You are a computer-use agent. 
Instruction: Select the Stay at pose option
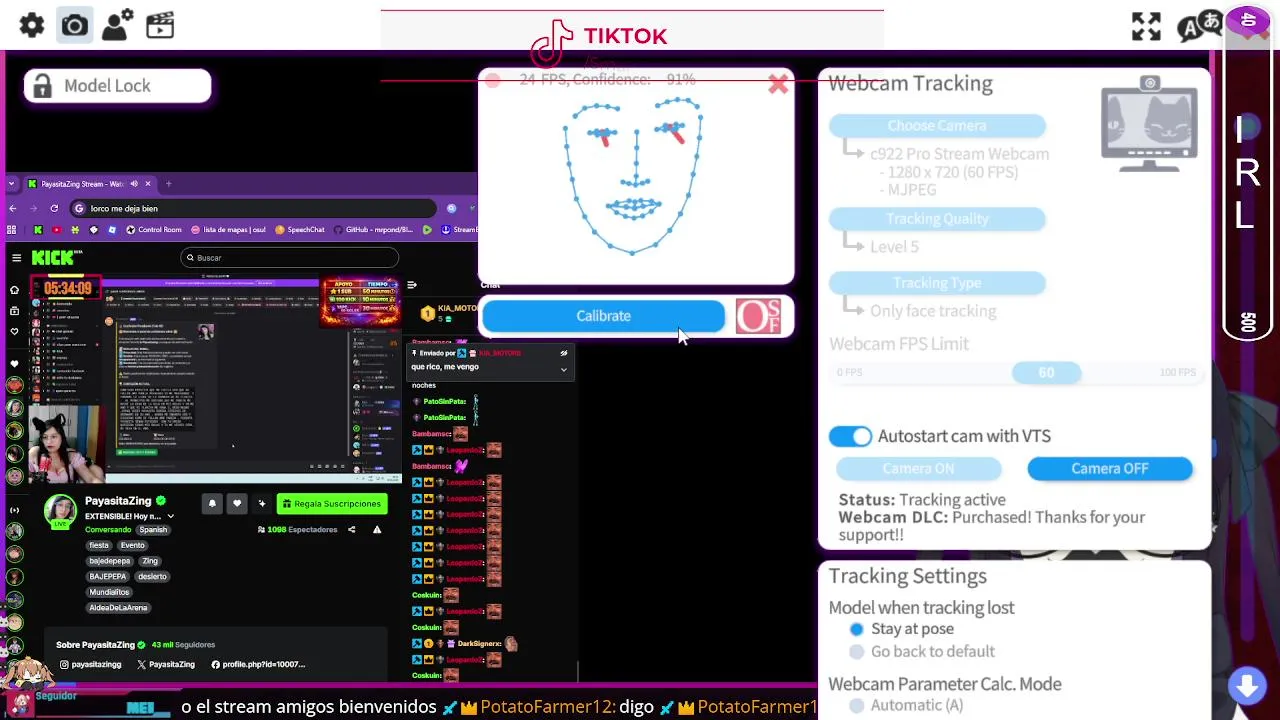coord(857,629)
